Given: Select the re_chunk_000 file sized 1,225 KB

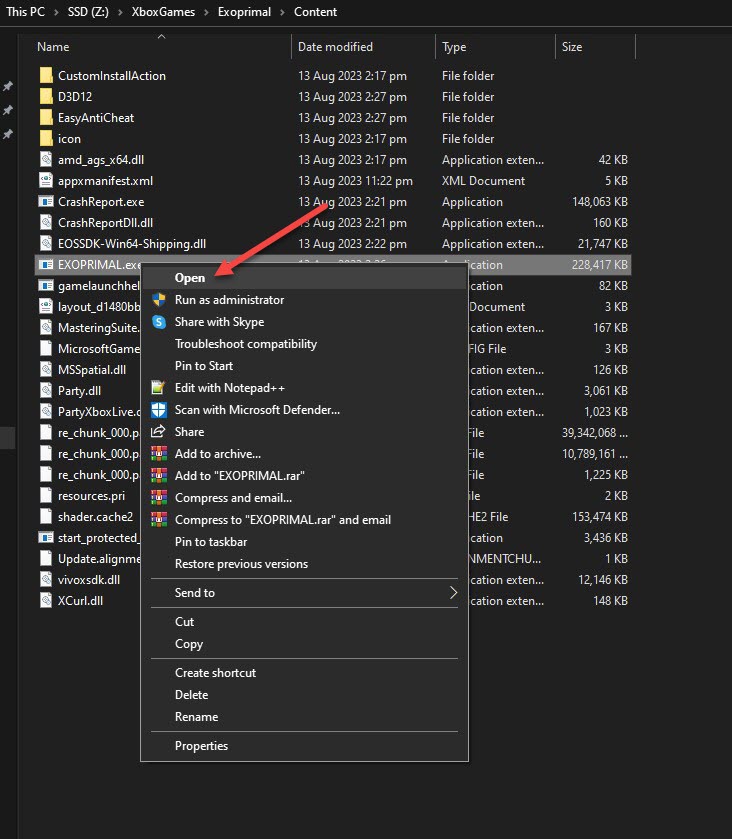Looking at the screenshot, I should pyautogui.click(x=332, y=475).
